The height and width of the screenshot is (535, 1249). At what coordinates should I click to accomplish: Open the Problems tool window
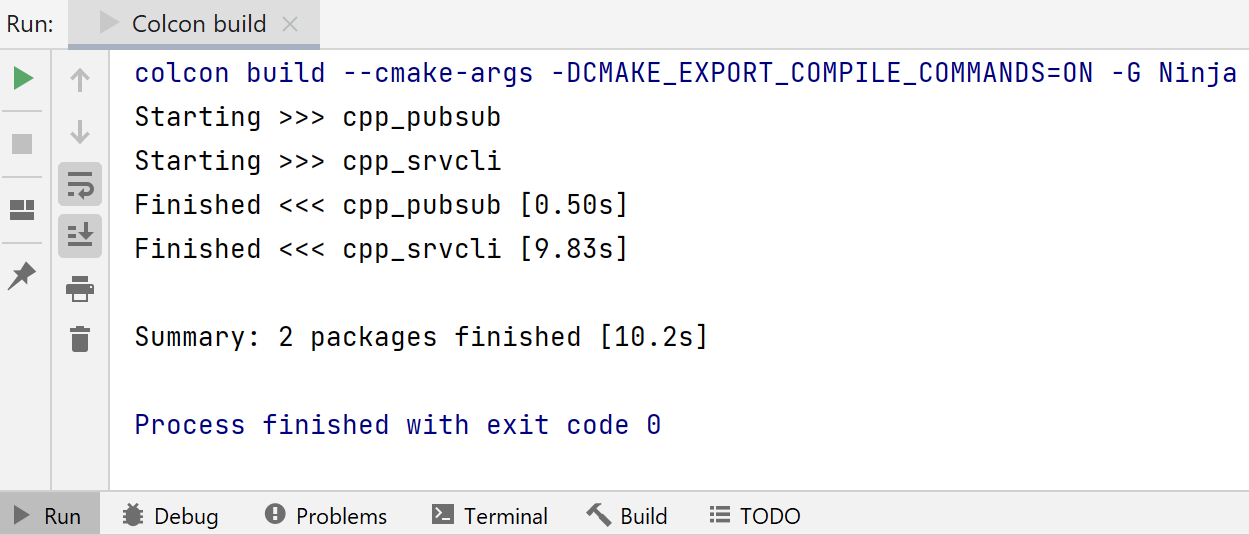326,516
